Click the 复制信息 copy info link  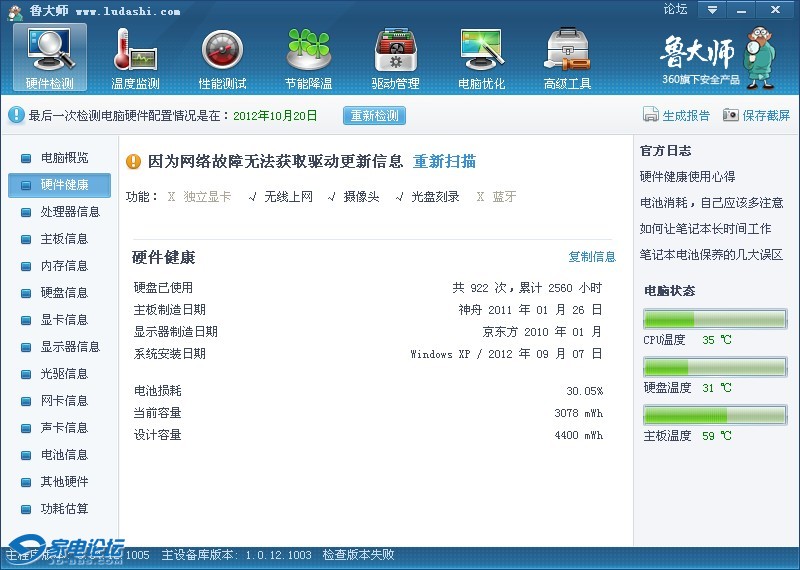coord(592,257)
